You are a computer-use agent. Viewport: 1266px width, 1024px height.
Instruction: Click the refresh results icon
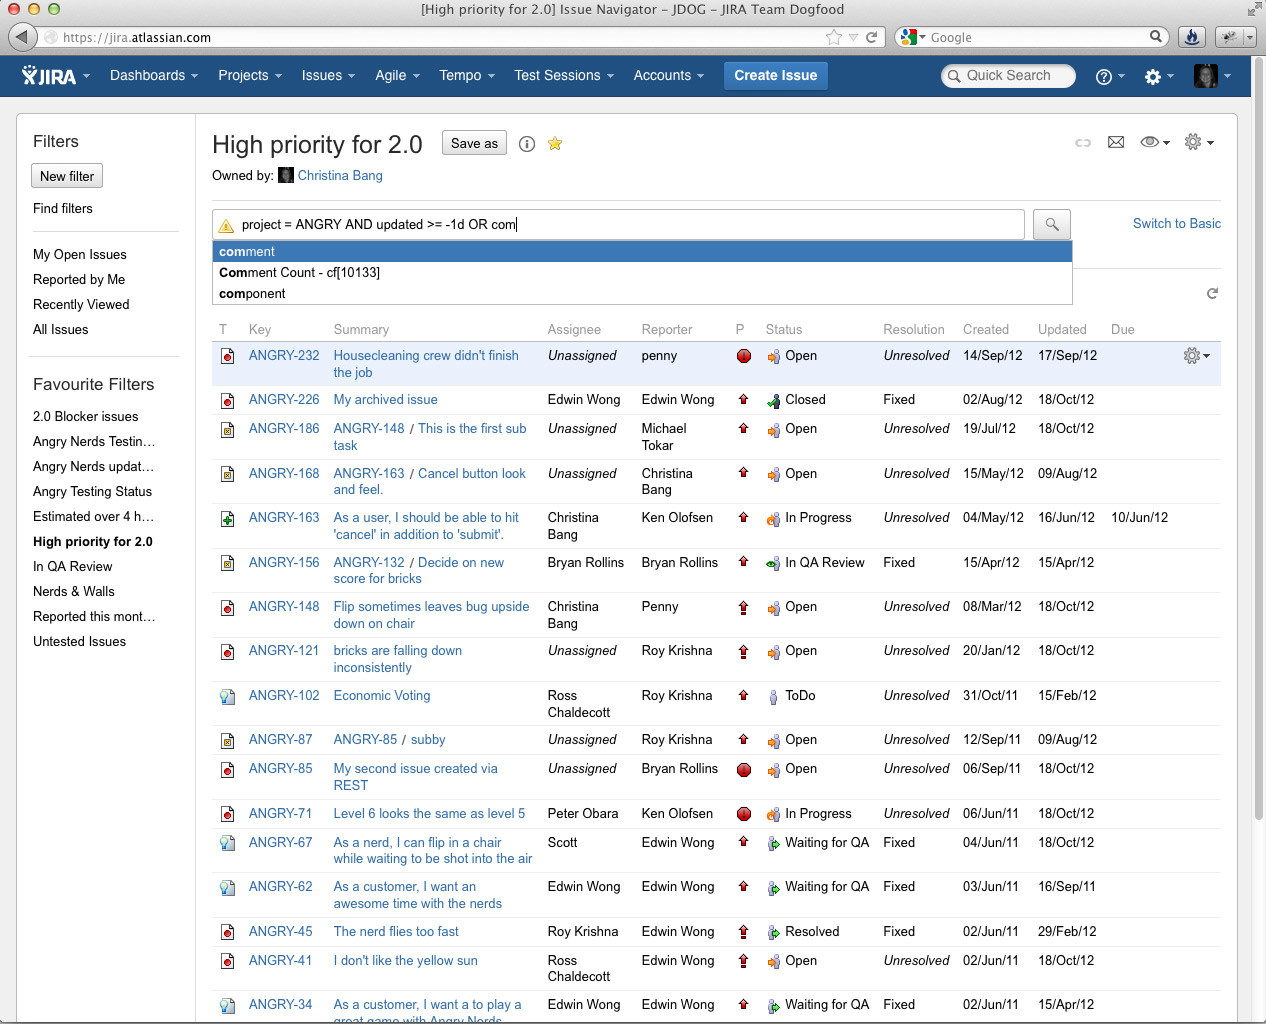(1212, 294)
